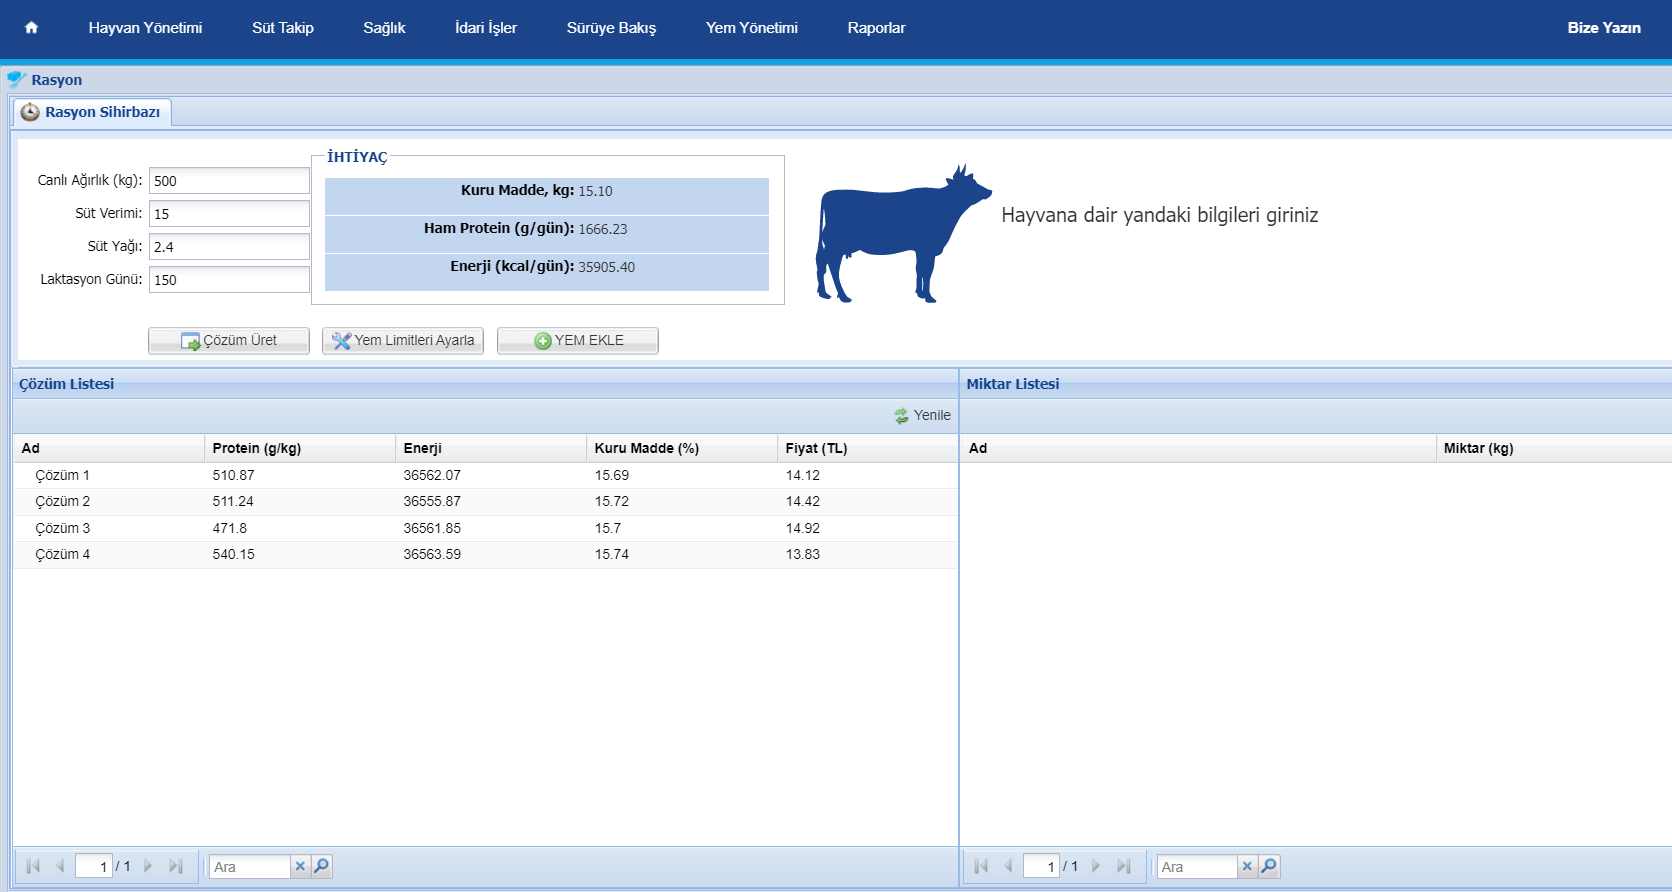The height and width of the screenshot is (892, 1672).
Task: Click energy value 36555.87
Action: pos(432,502)
